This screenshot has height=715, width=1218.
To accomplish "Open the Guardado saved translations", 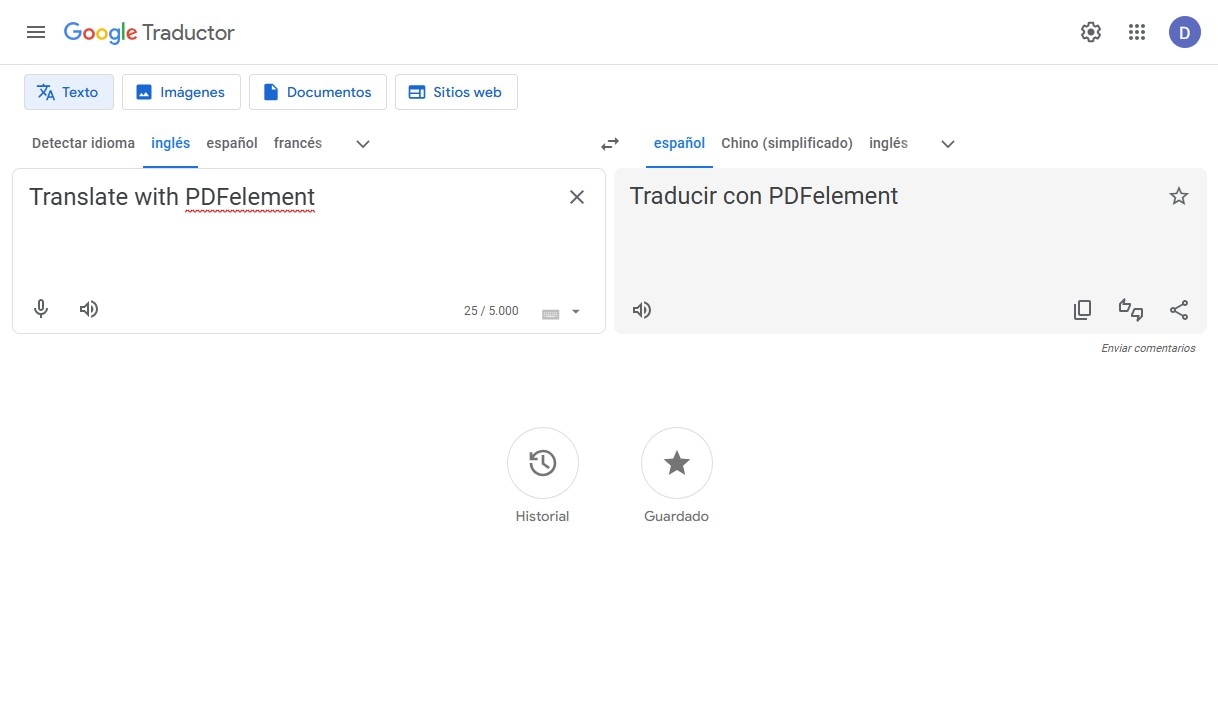I will pyautogui.click(x=677, y=463).
